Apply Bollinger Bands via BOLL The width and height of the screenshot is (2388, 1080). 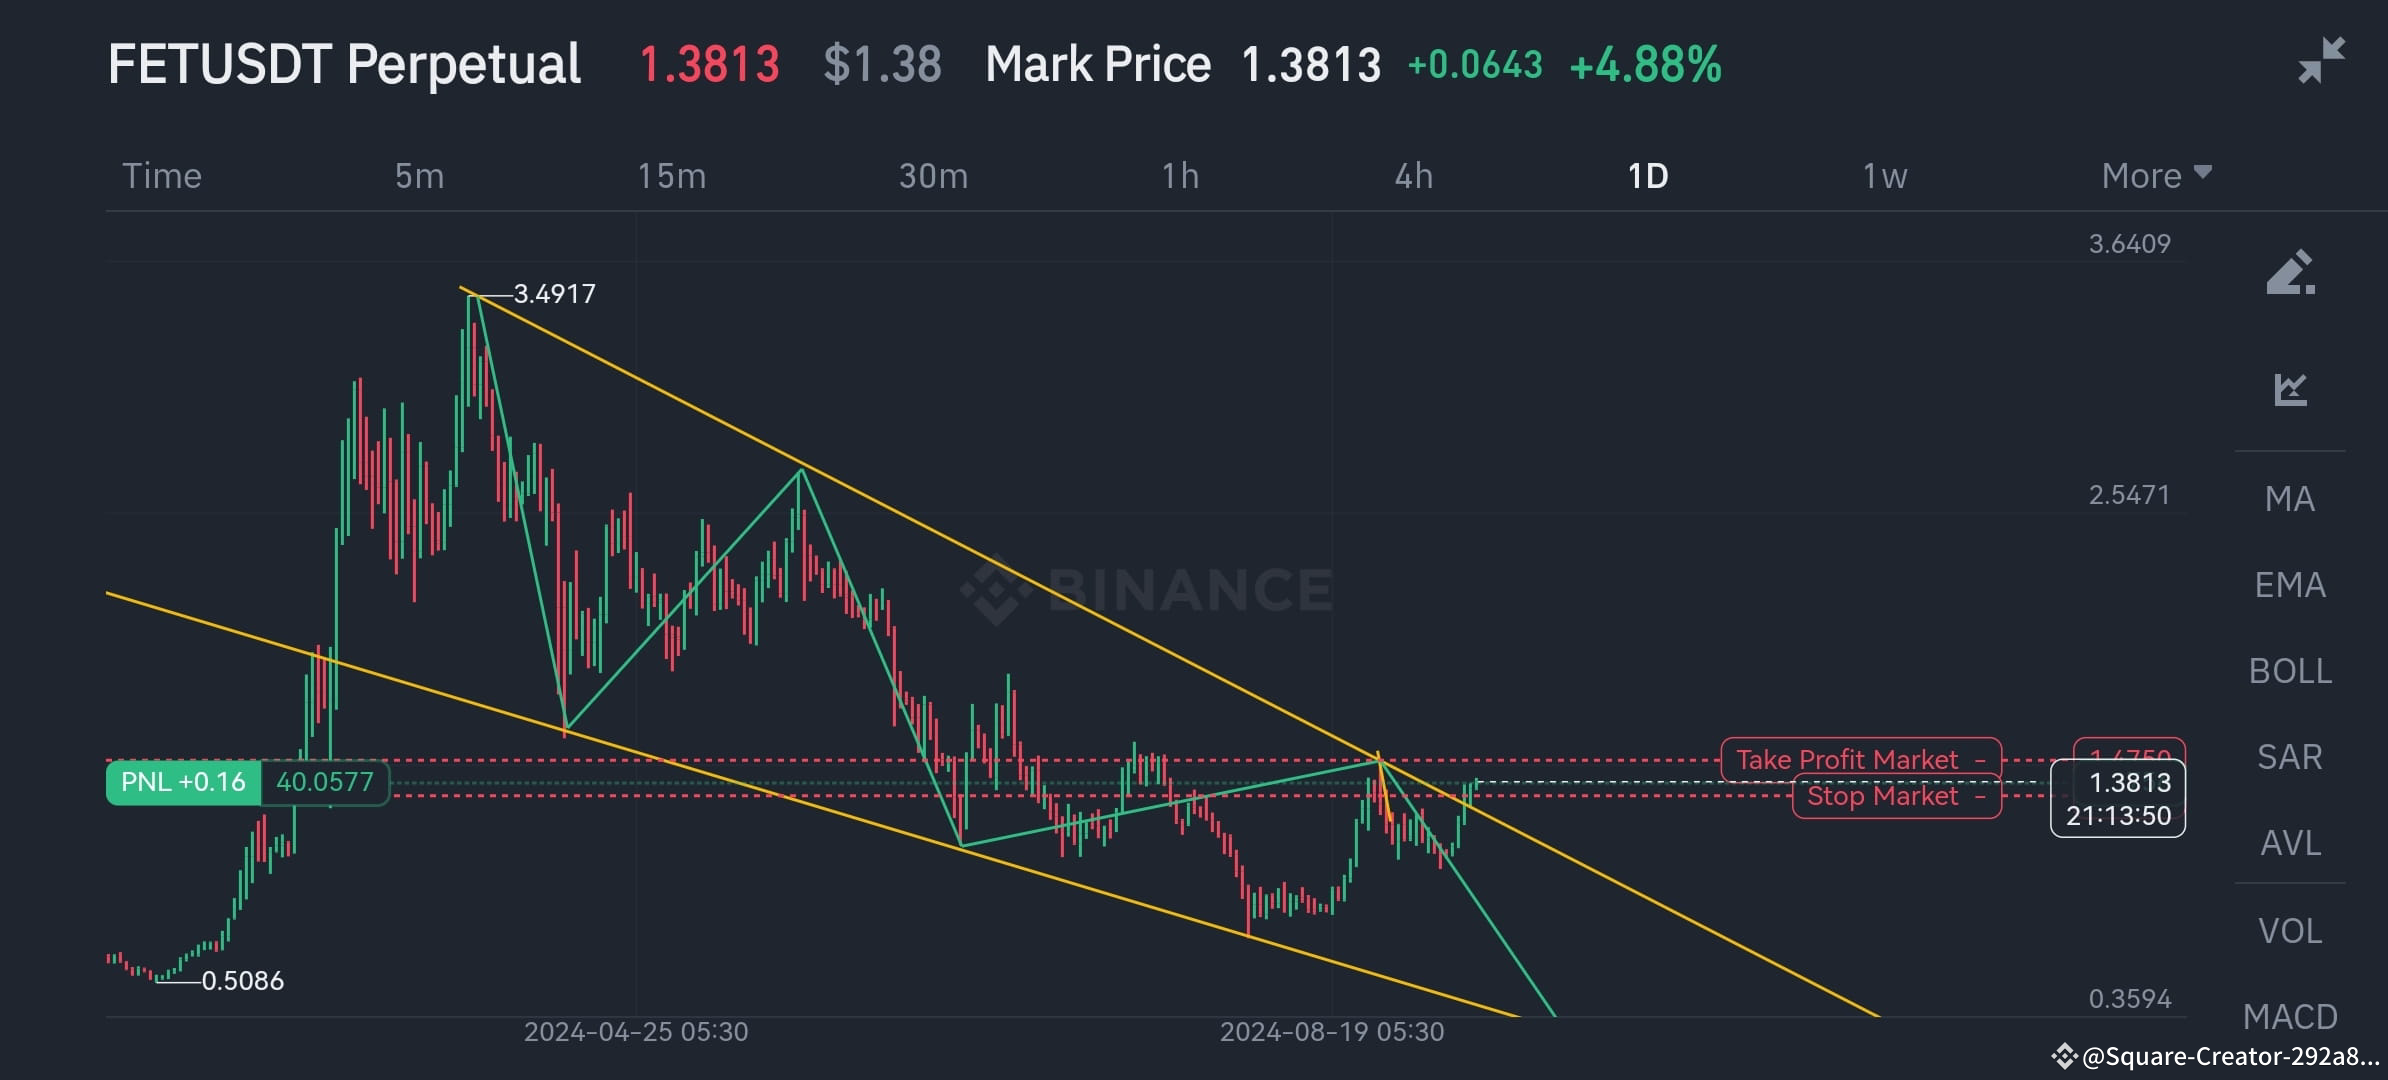tap(2292, 671)
